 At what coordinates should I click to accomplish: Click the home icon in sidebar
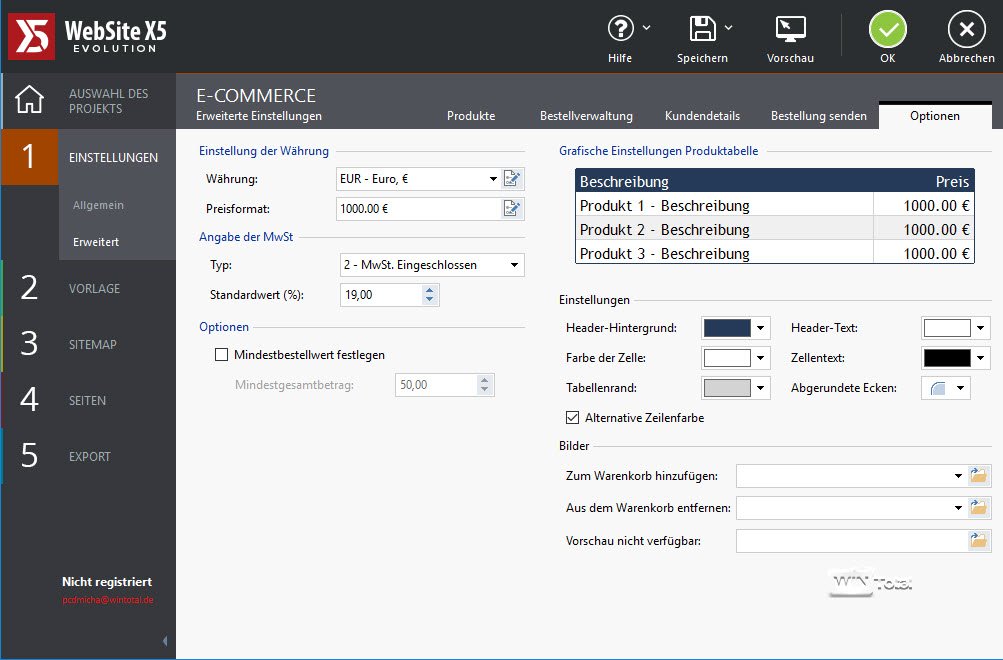30,101
